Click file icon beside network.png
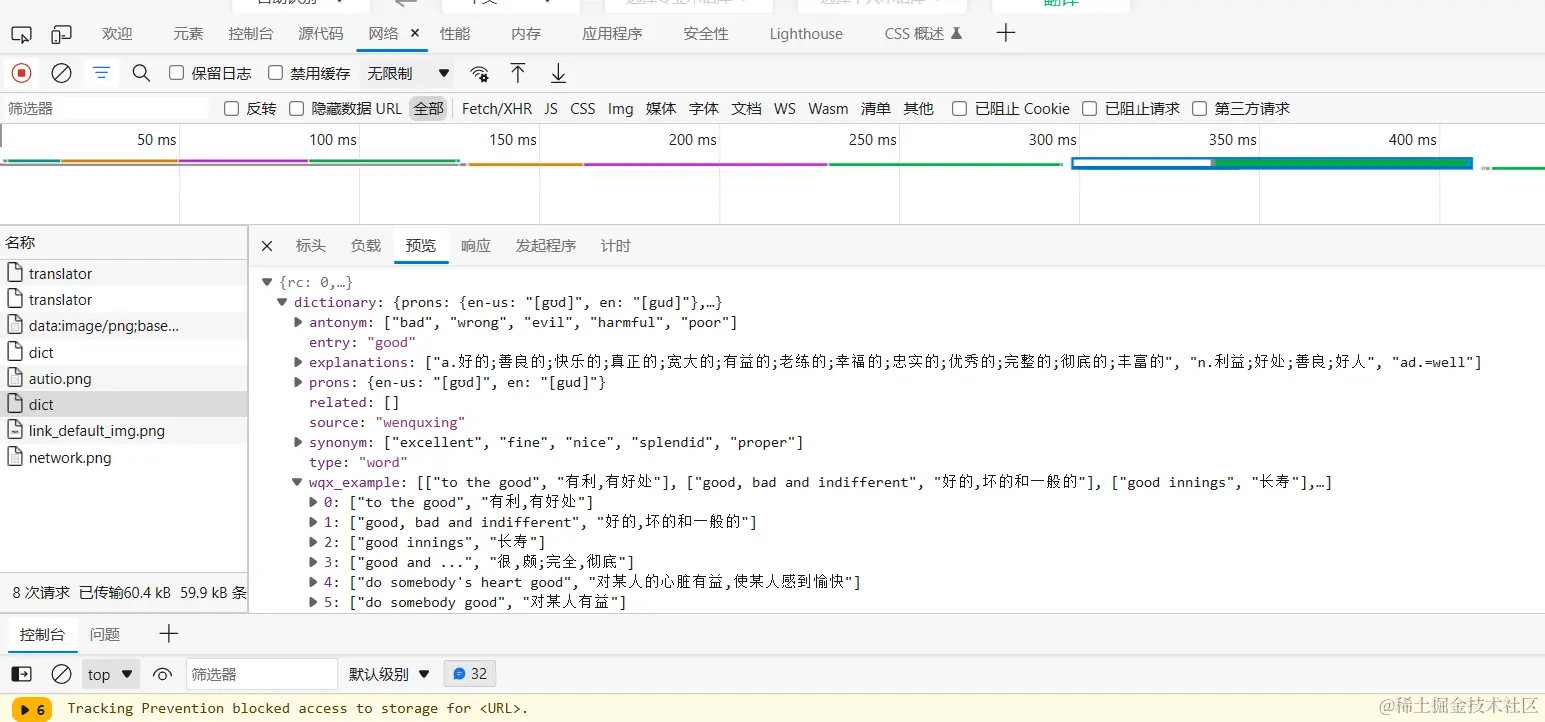The height and width of the screenshot is (722, 1545). (15, 458)
